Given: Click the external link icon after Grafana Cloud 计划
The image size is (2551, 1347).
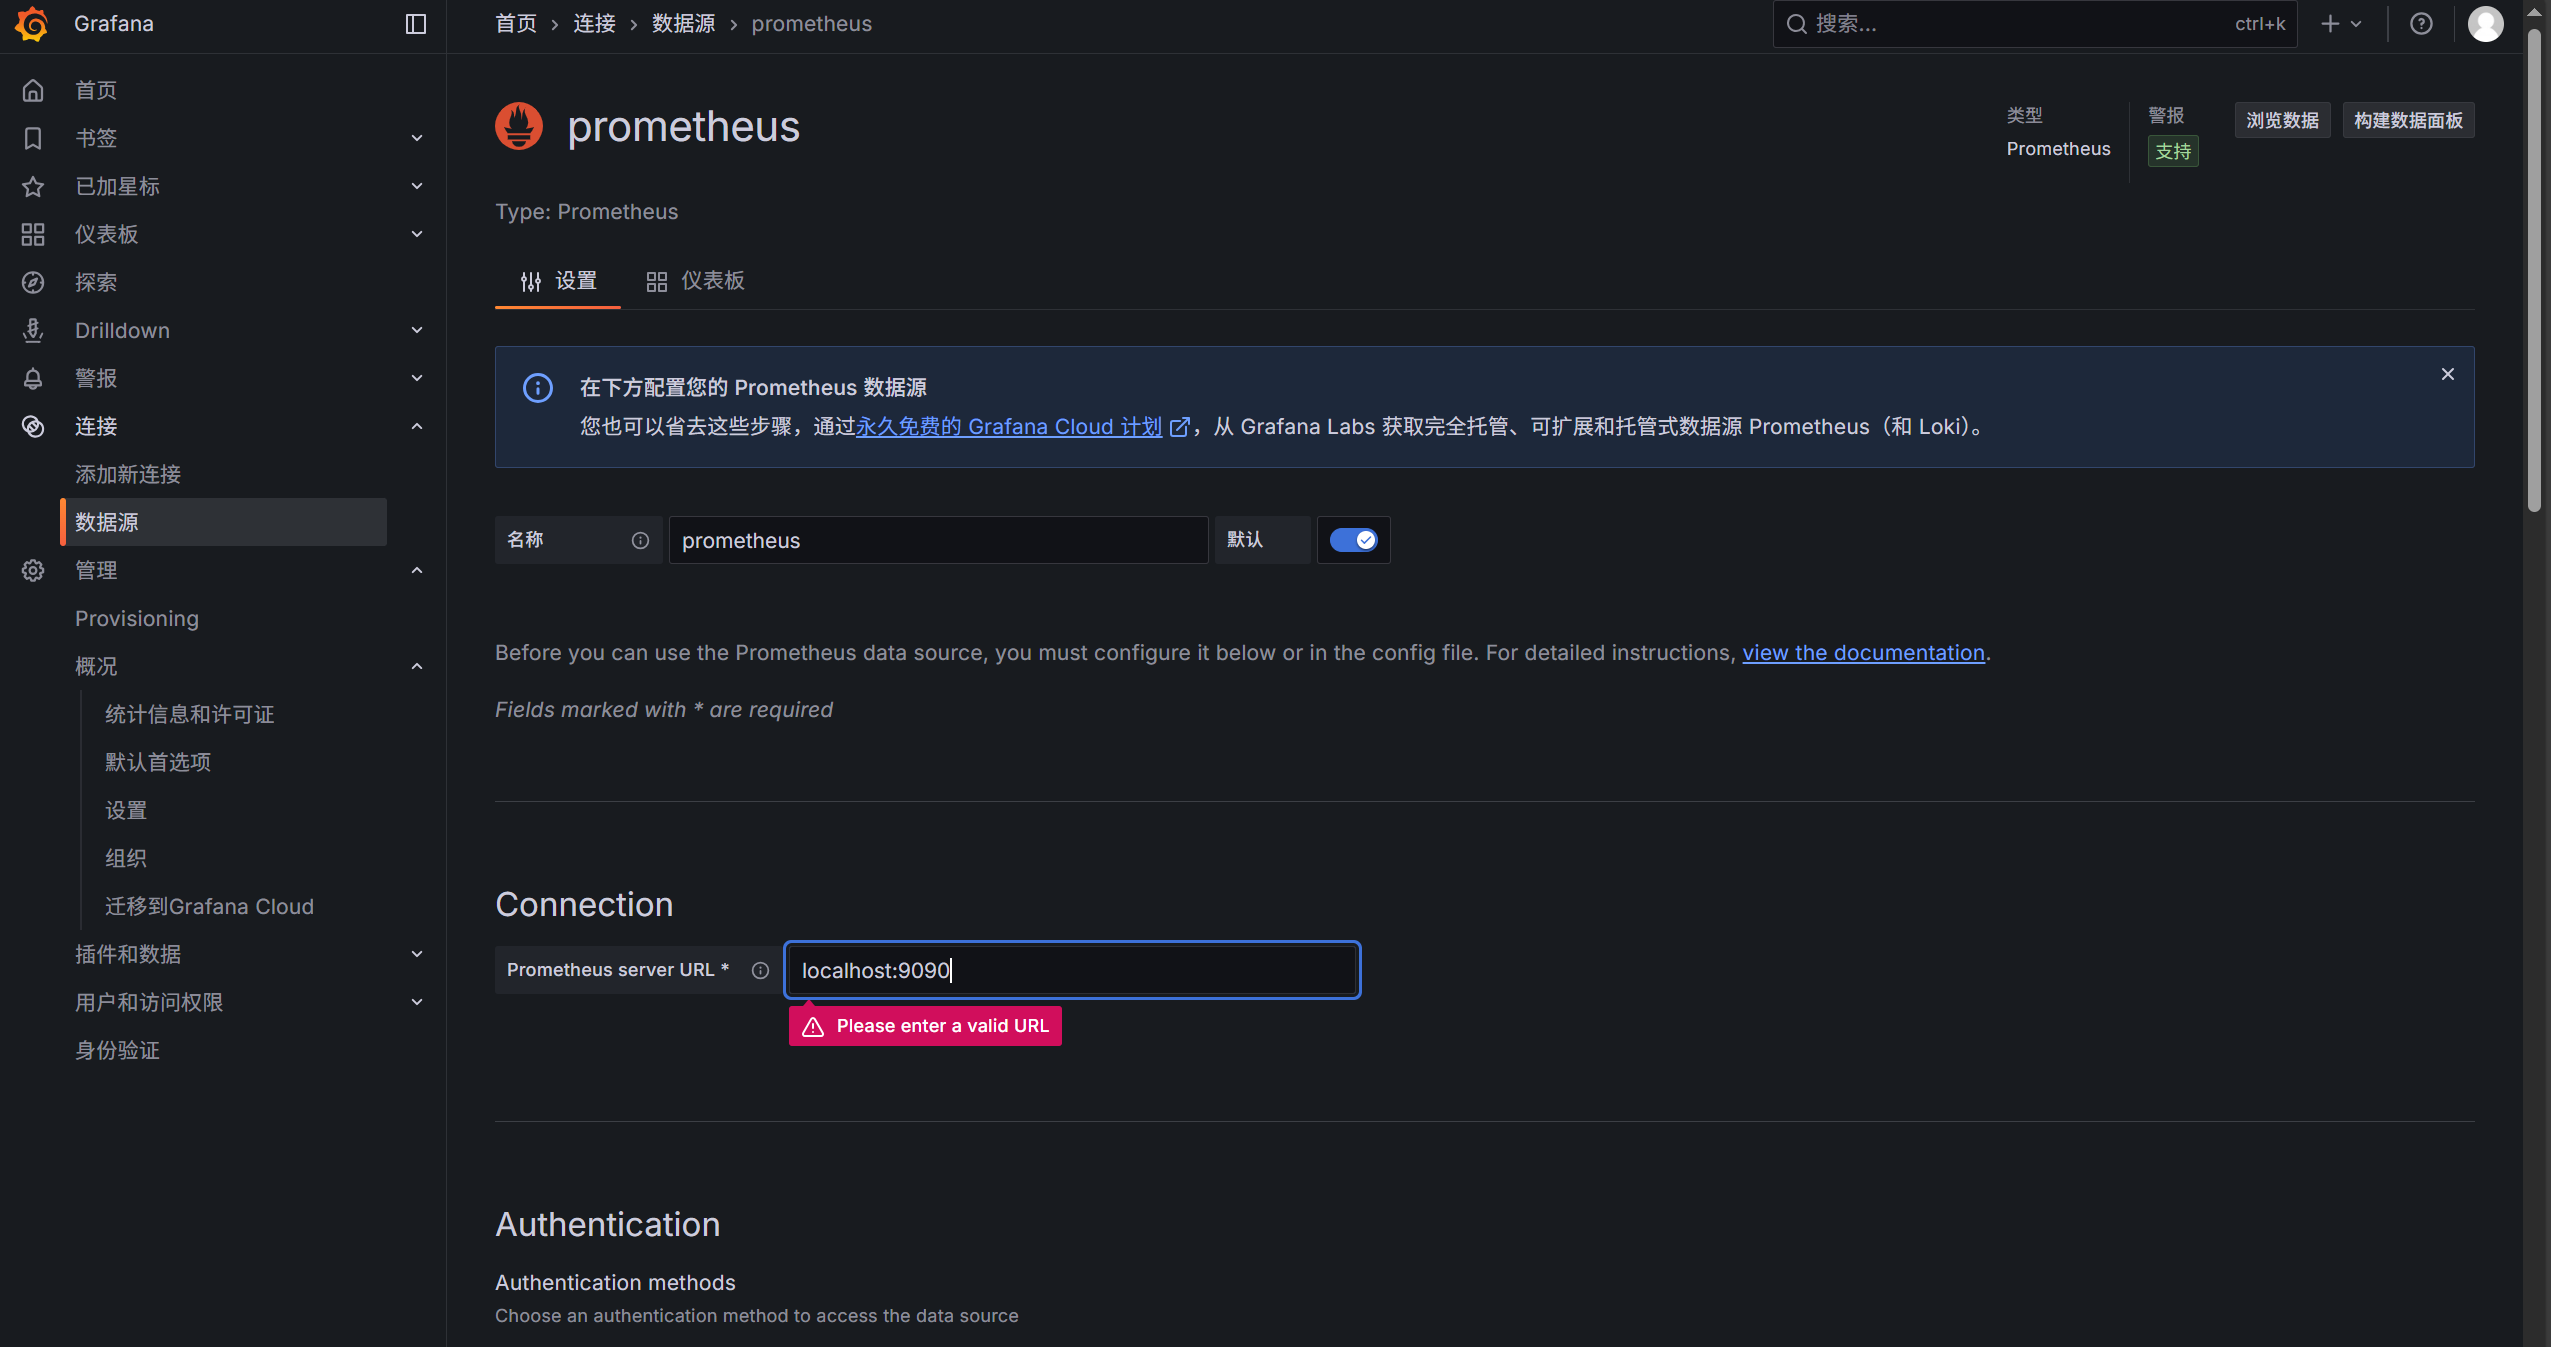Looking at the screenshot, I should (x=1180, y=427).
